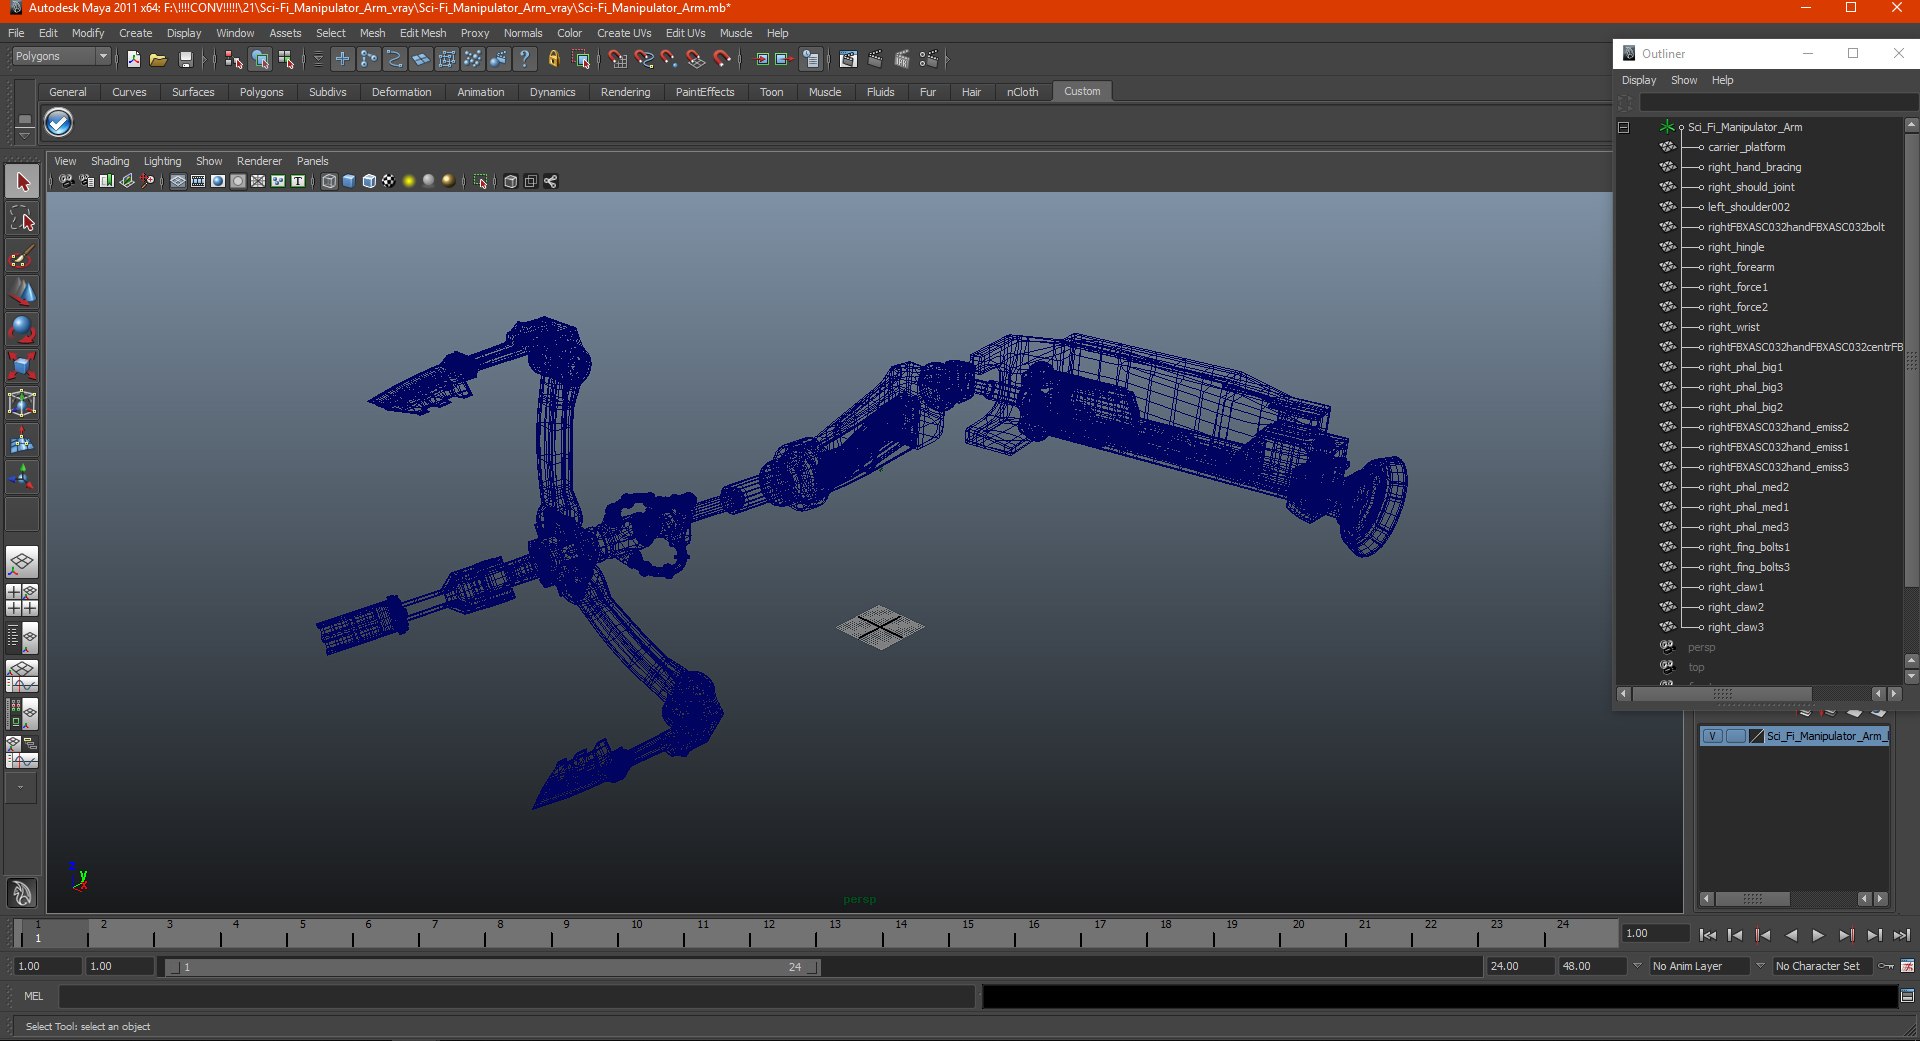Open the Outliner Display menu
This screenshot has width=1920, height=1041.
1638,80
